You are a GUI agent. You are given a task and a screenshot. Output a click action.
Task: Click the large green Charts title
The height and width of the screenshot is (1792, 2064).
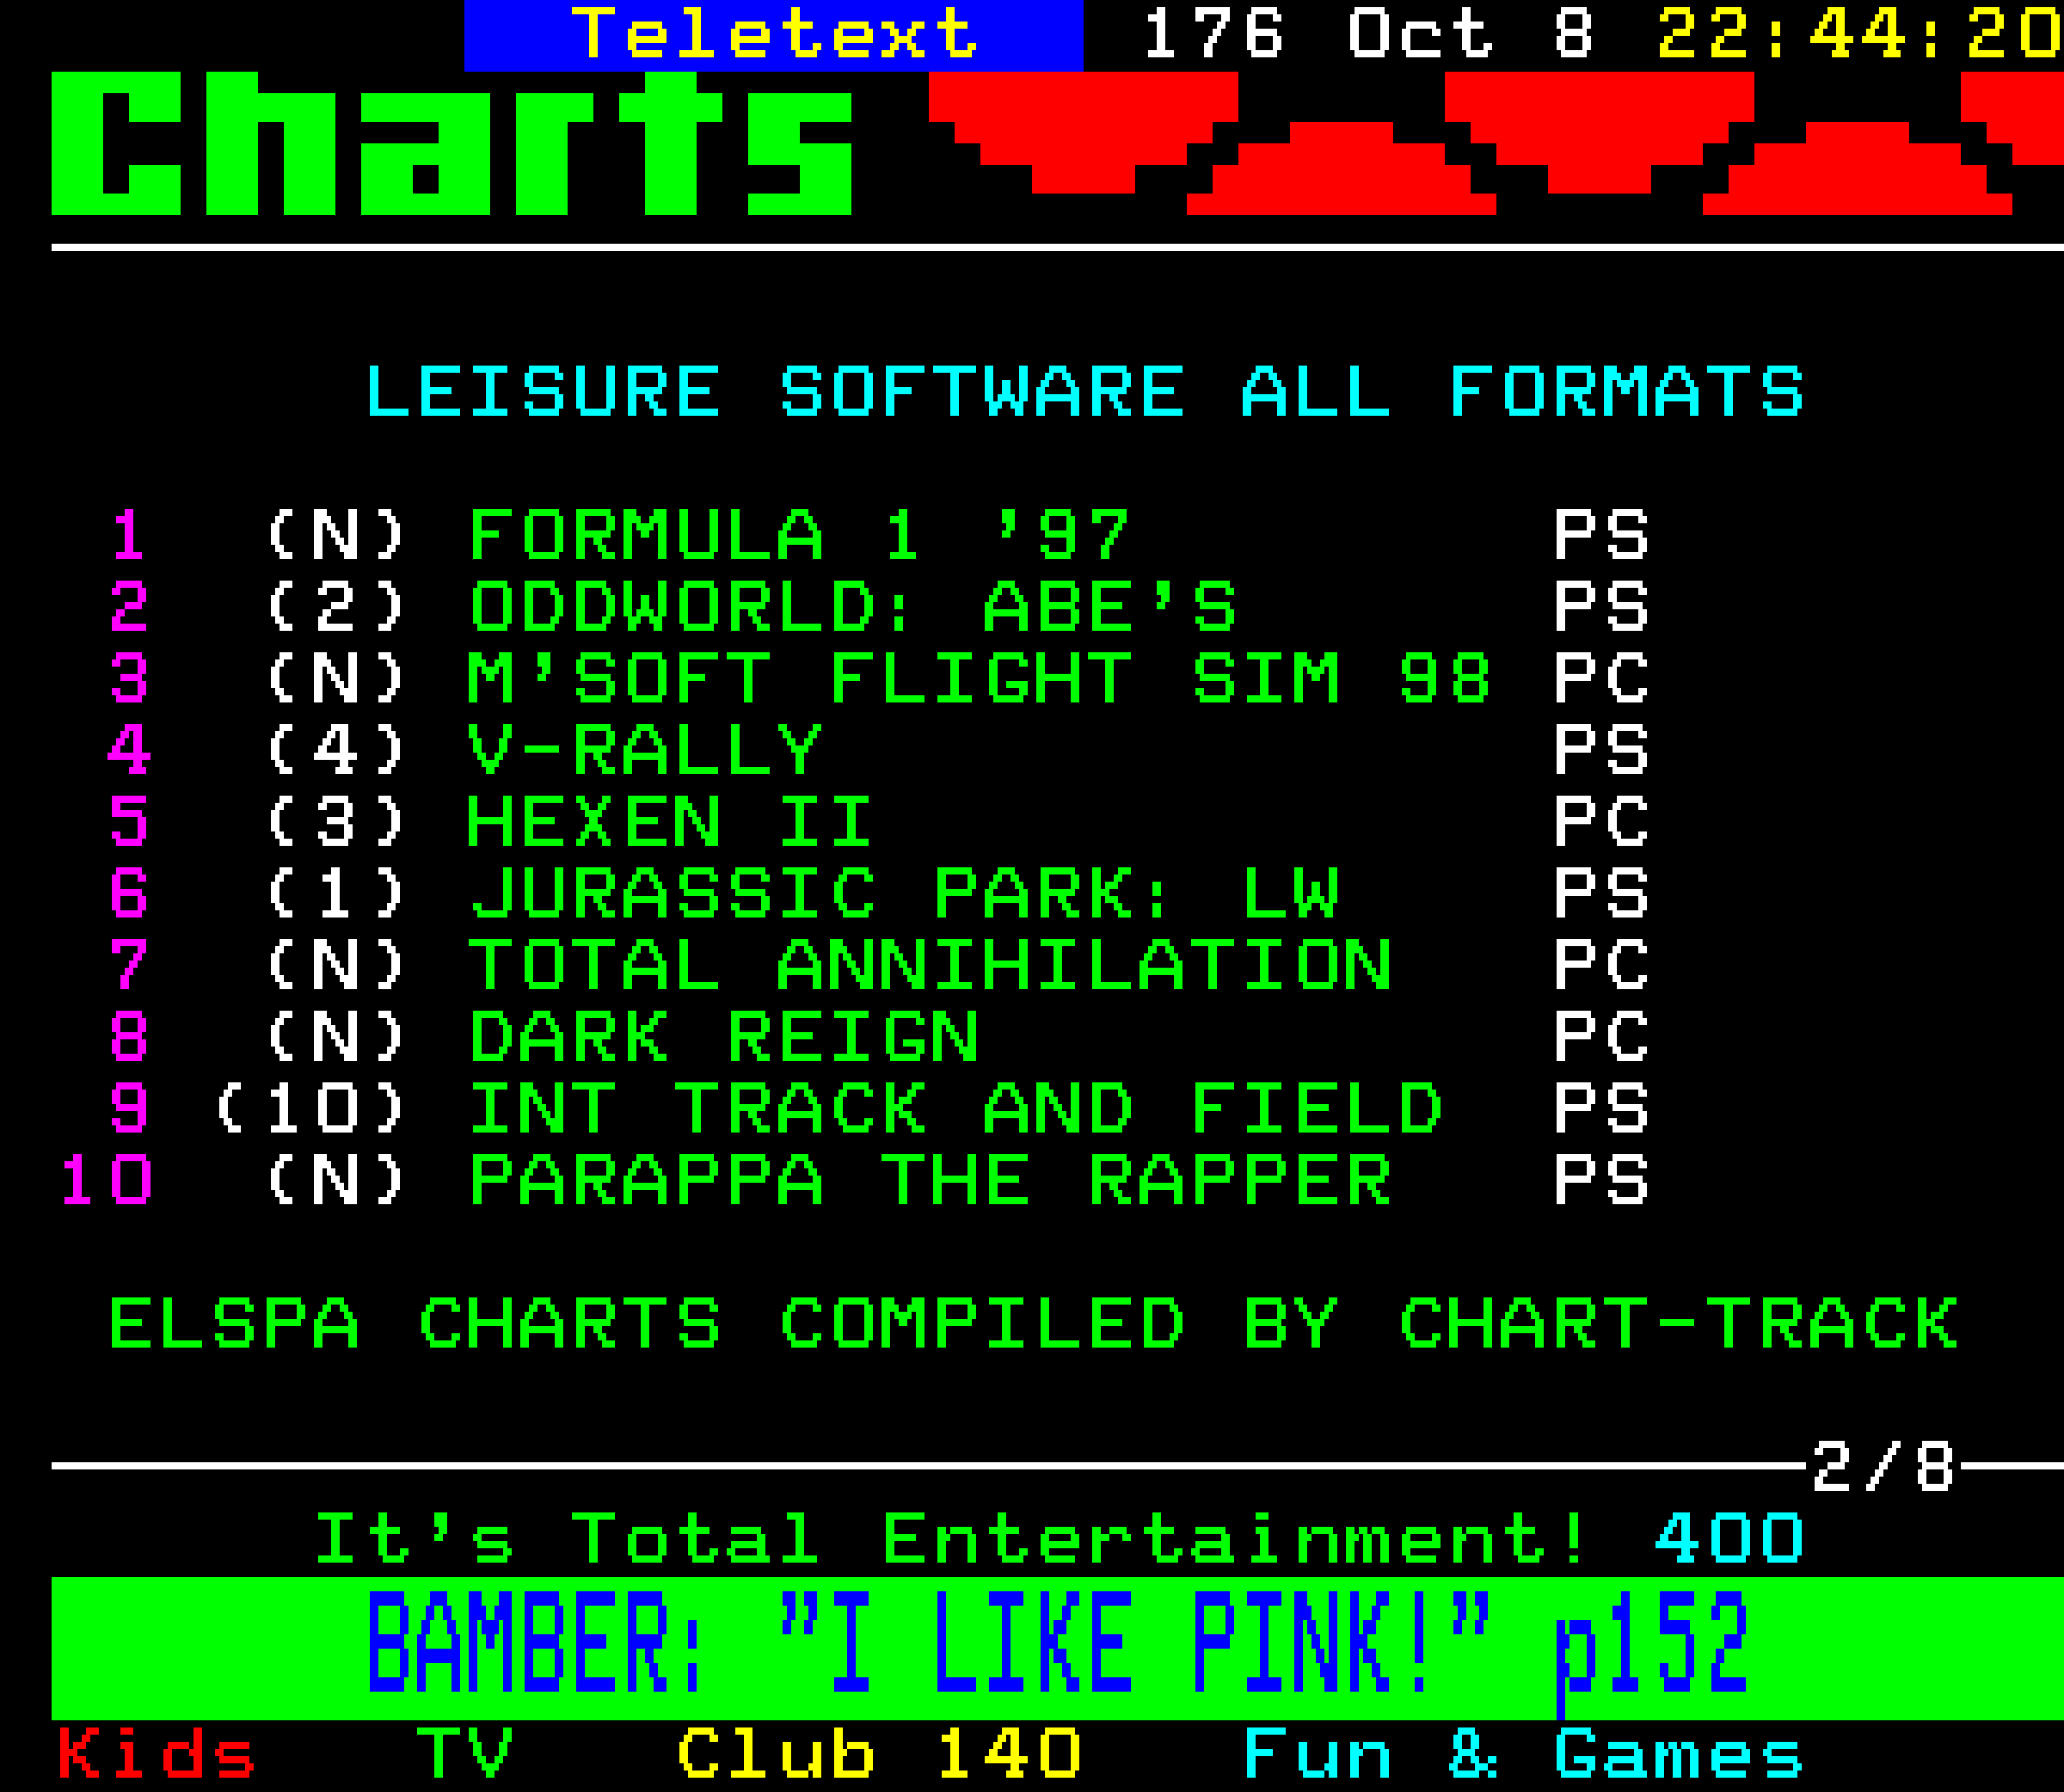coord(452,144)
